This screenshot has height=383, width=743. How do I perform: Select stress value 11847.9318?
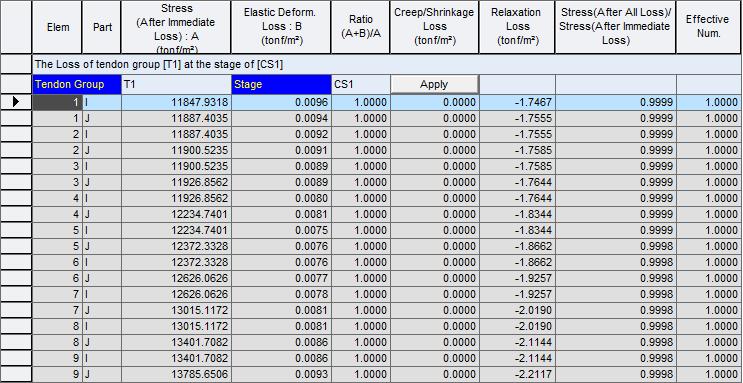pyautogui.click(x=176, y=102)
